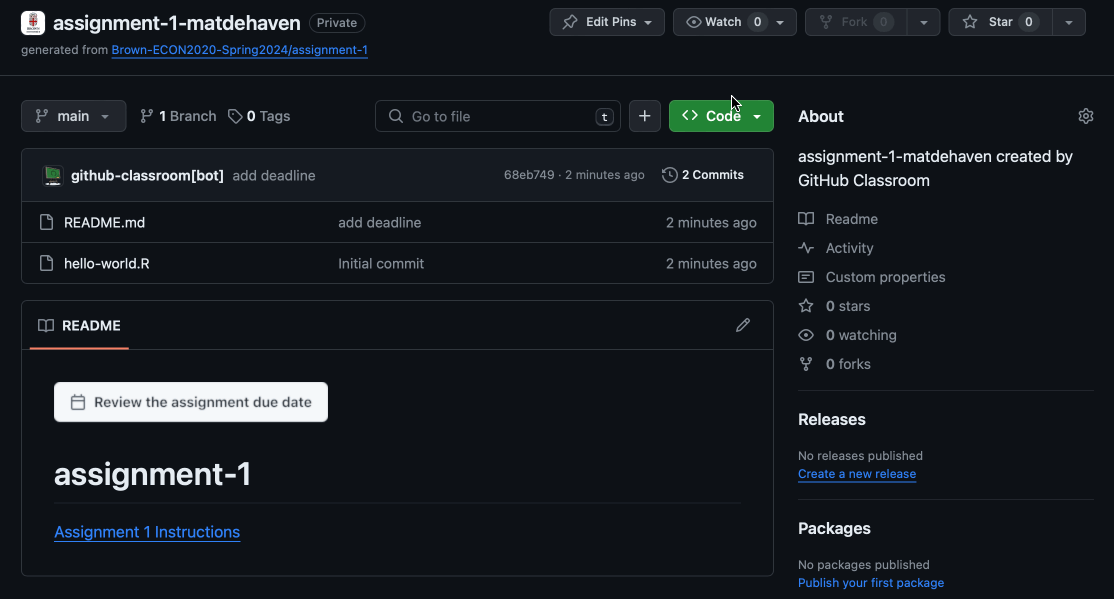
Task: Click the repository owner avatar icon
Action: pos(33,22)
